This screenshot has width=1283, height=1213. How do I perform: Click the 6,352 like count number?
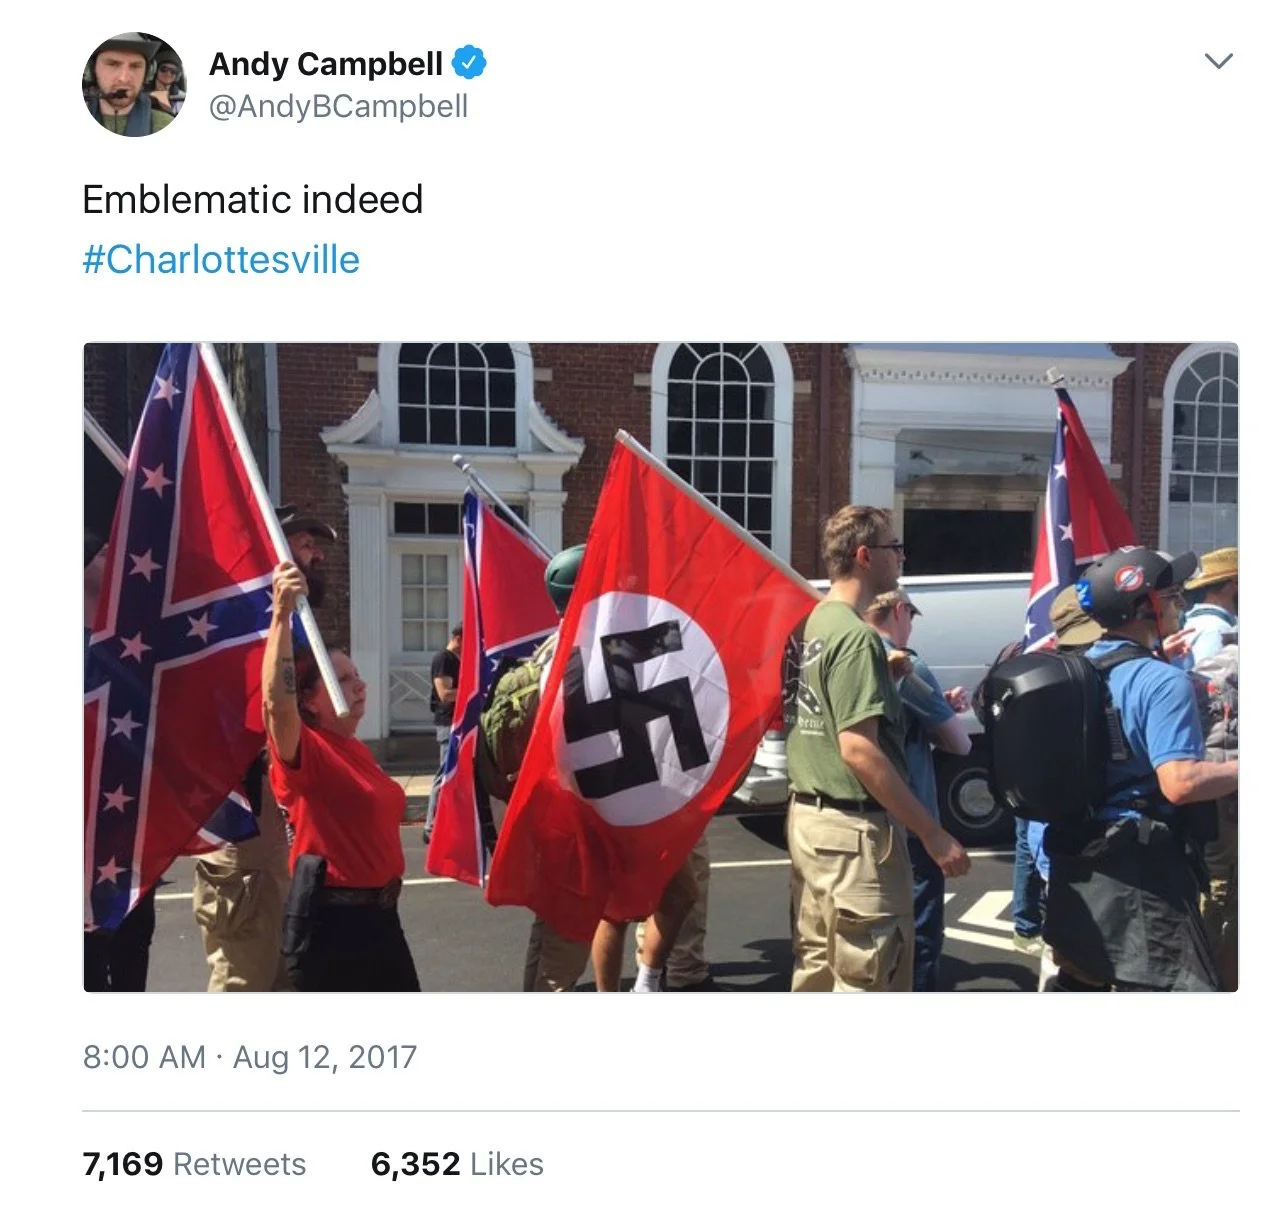[x=415, y=1164]
